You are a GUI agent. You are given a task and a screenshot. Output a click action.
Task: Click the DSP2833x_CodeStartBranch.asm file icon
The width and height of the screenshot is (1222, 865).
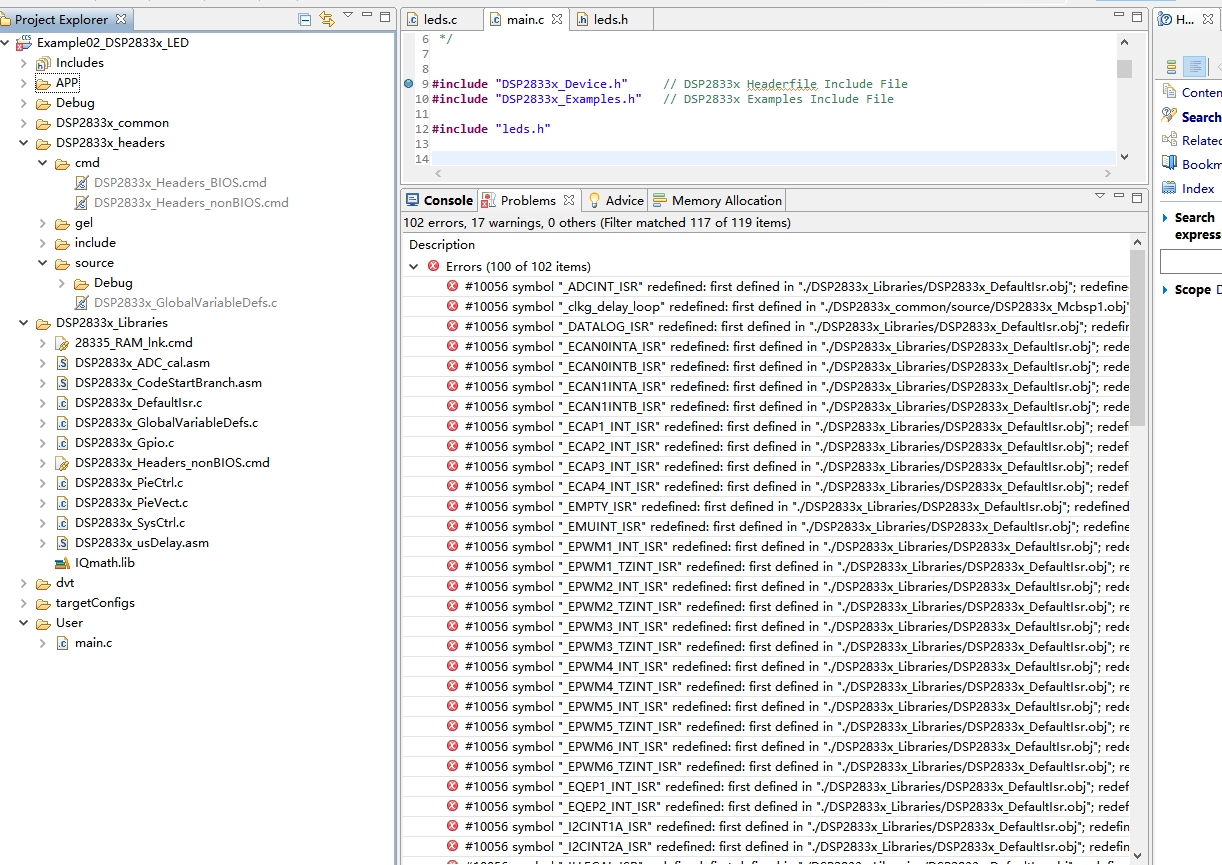pyautogui.click(x=62, y=383)
